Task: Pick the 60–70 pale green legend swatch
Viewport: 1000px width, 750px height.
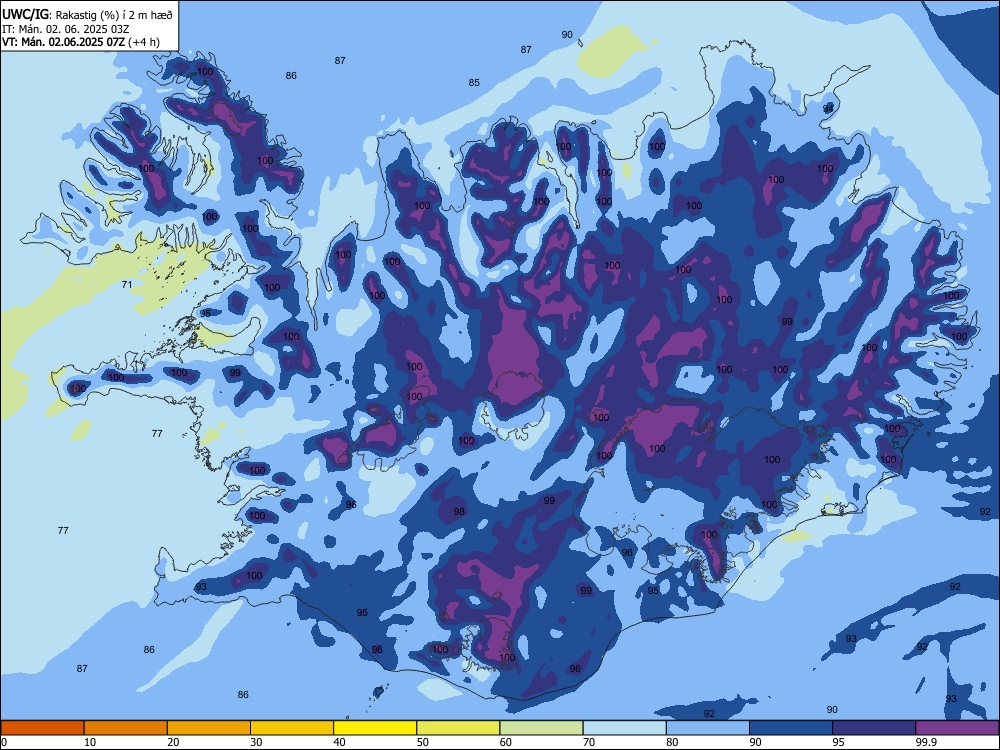Action: click(x=541, y=728)
